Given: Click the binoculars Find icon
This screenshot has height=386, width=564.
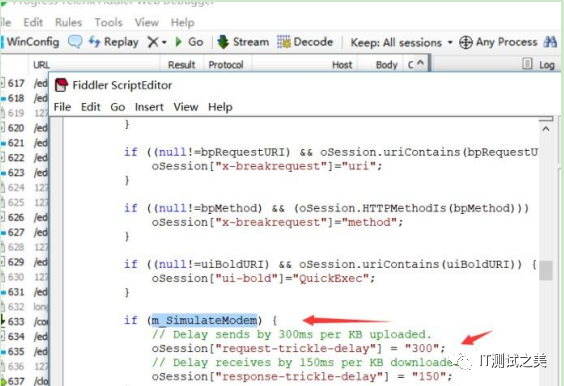Looking at the screenshot, I should pyautogui.click(x=550, y=42).
